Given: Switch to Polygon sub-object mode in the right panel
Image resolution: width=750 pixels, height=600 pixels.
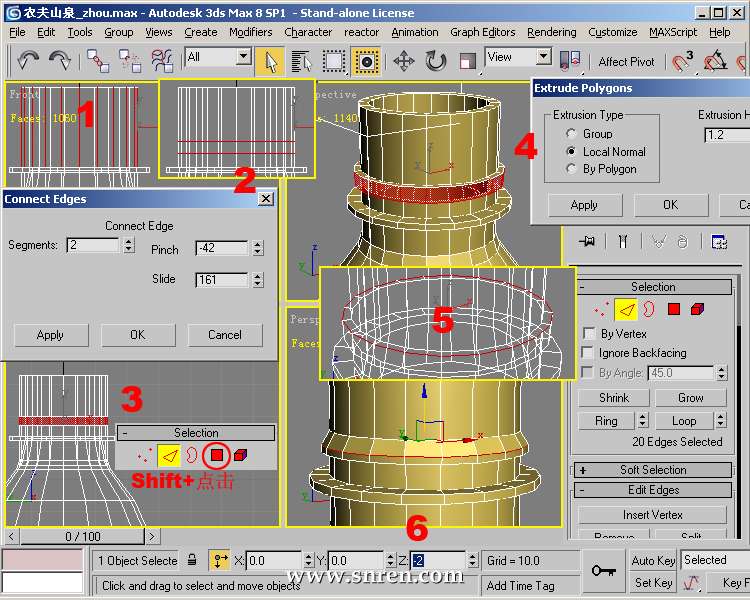Looking at the screenshot, I should pyautogui.click(x=674, y=310).
